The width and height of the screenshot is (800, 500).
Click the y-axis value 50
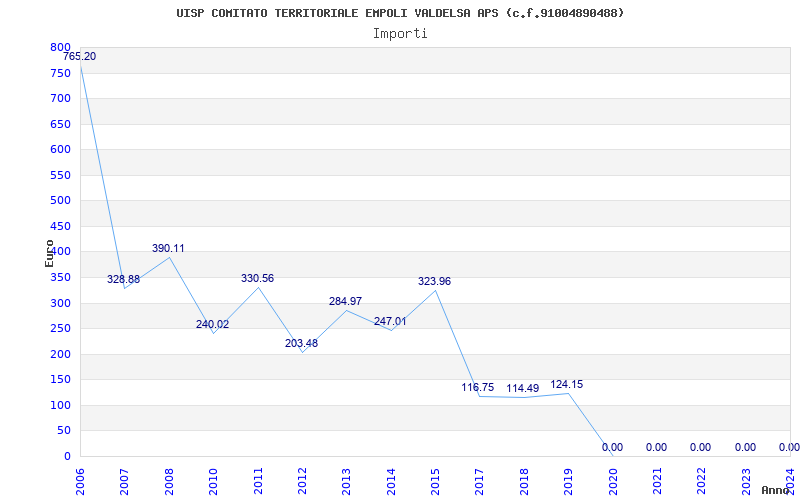coord(64,431)
